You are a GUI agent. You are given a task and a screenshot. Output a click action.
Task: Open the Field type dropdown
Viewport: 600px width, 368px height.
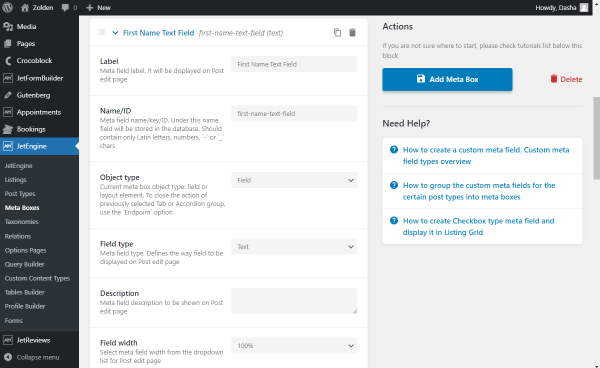[294, 247]
